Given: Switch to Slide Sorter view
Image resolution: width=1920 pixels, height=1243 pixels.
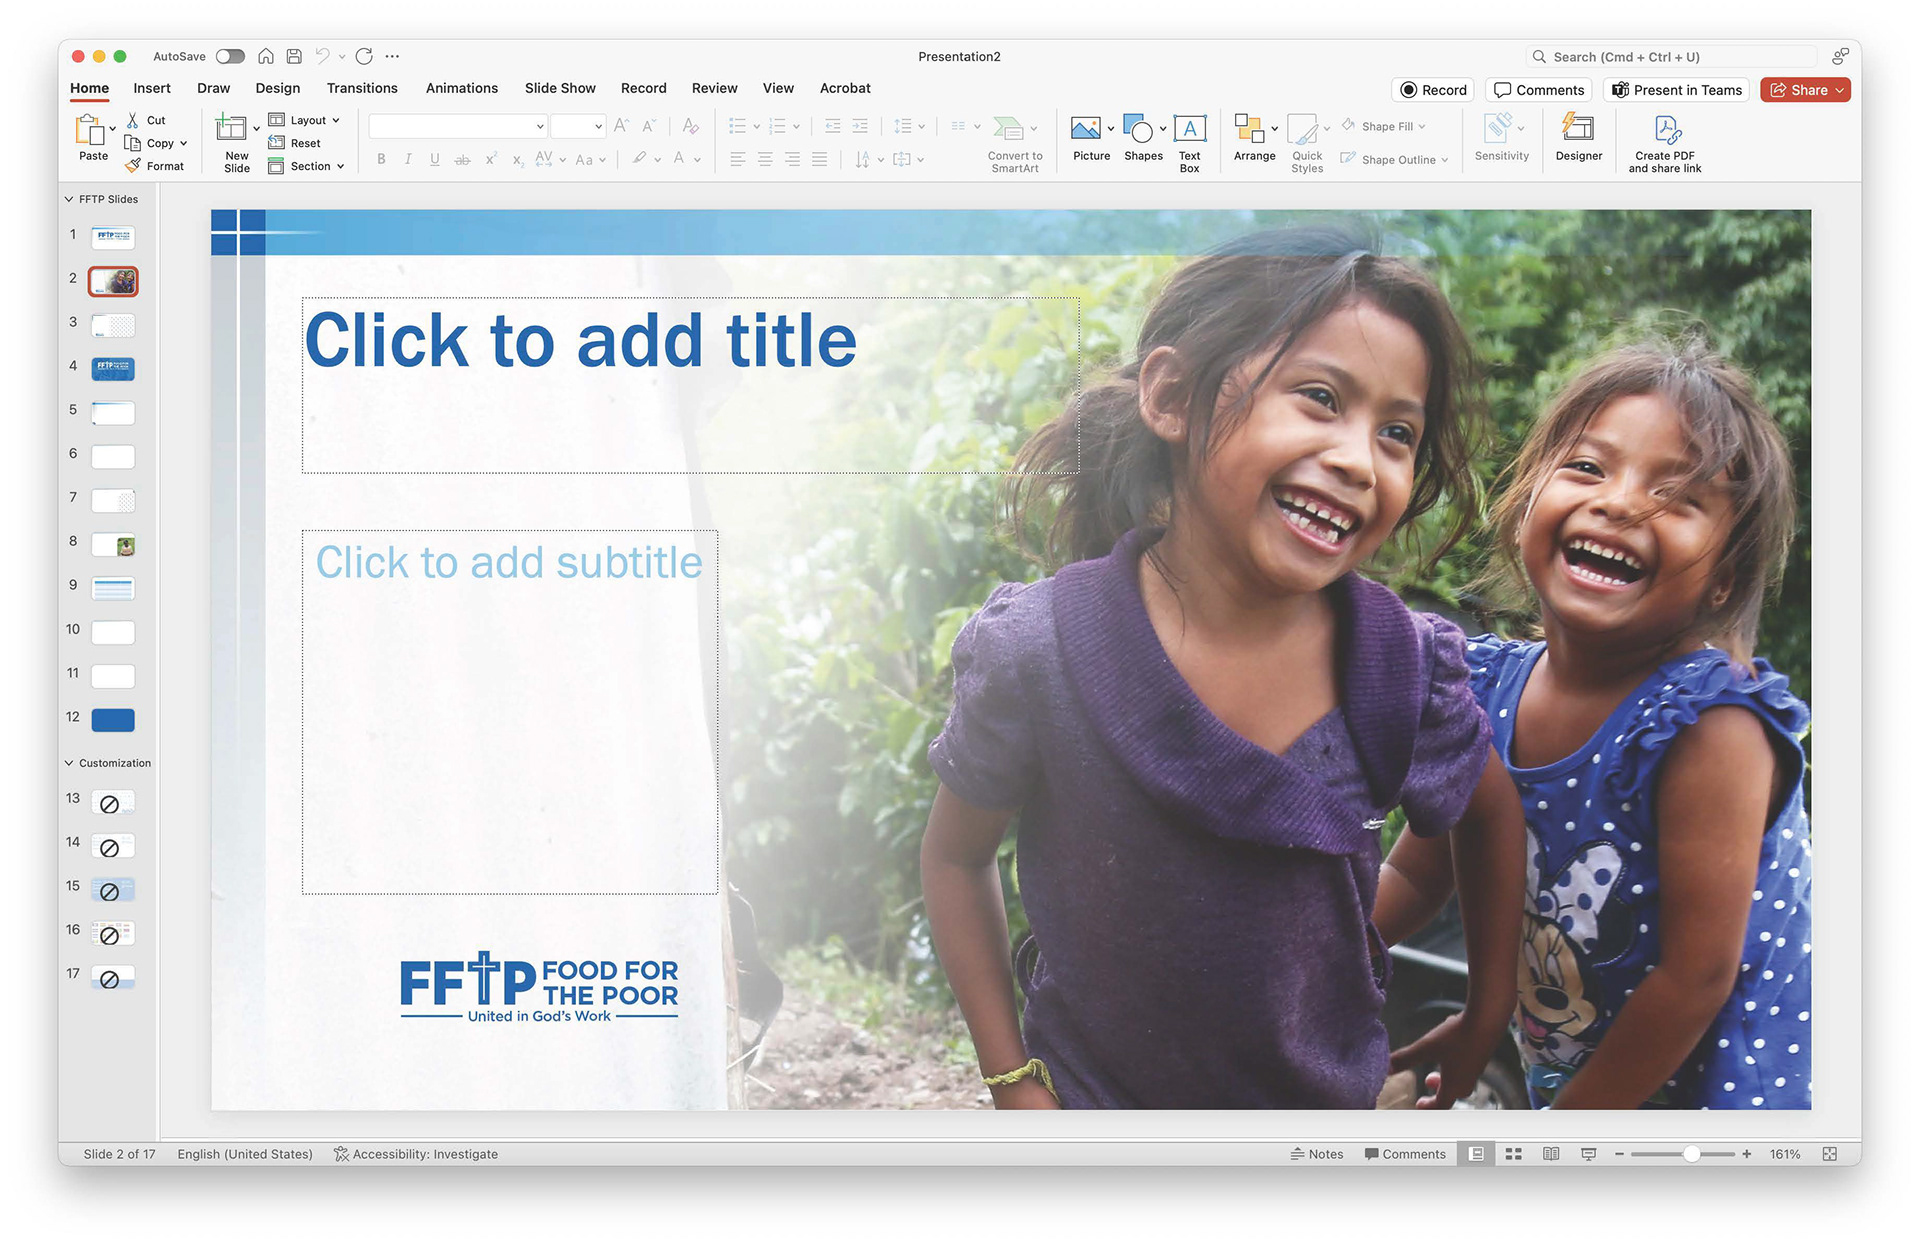Looking at the screenshot, I should point(1514,1154).
